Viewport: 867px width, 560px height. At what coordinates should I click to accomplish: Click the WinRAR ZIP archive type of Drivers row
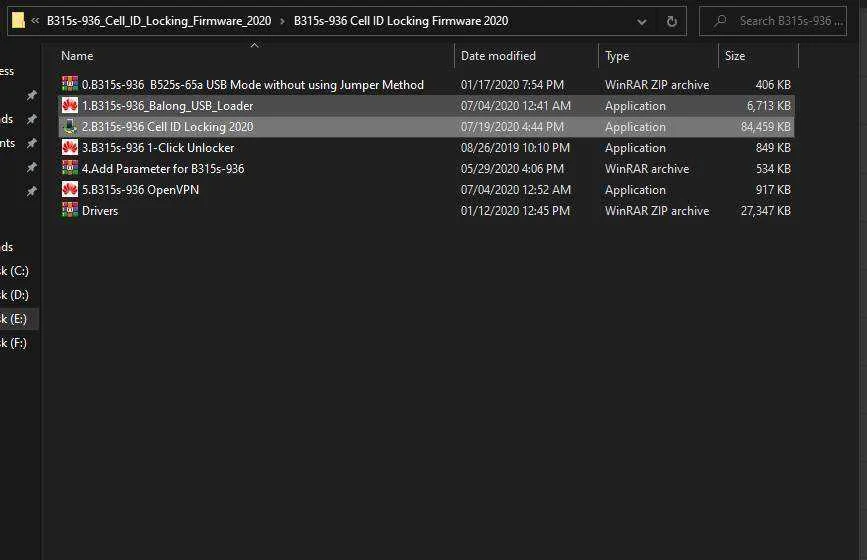point(657,211)
